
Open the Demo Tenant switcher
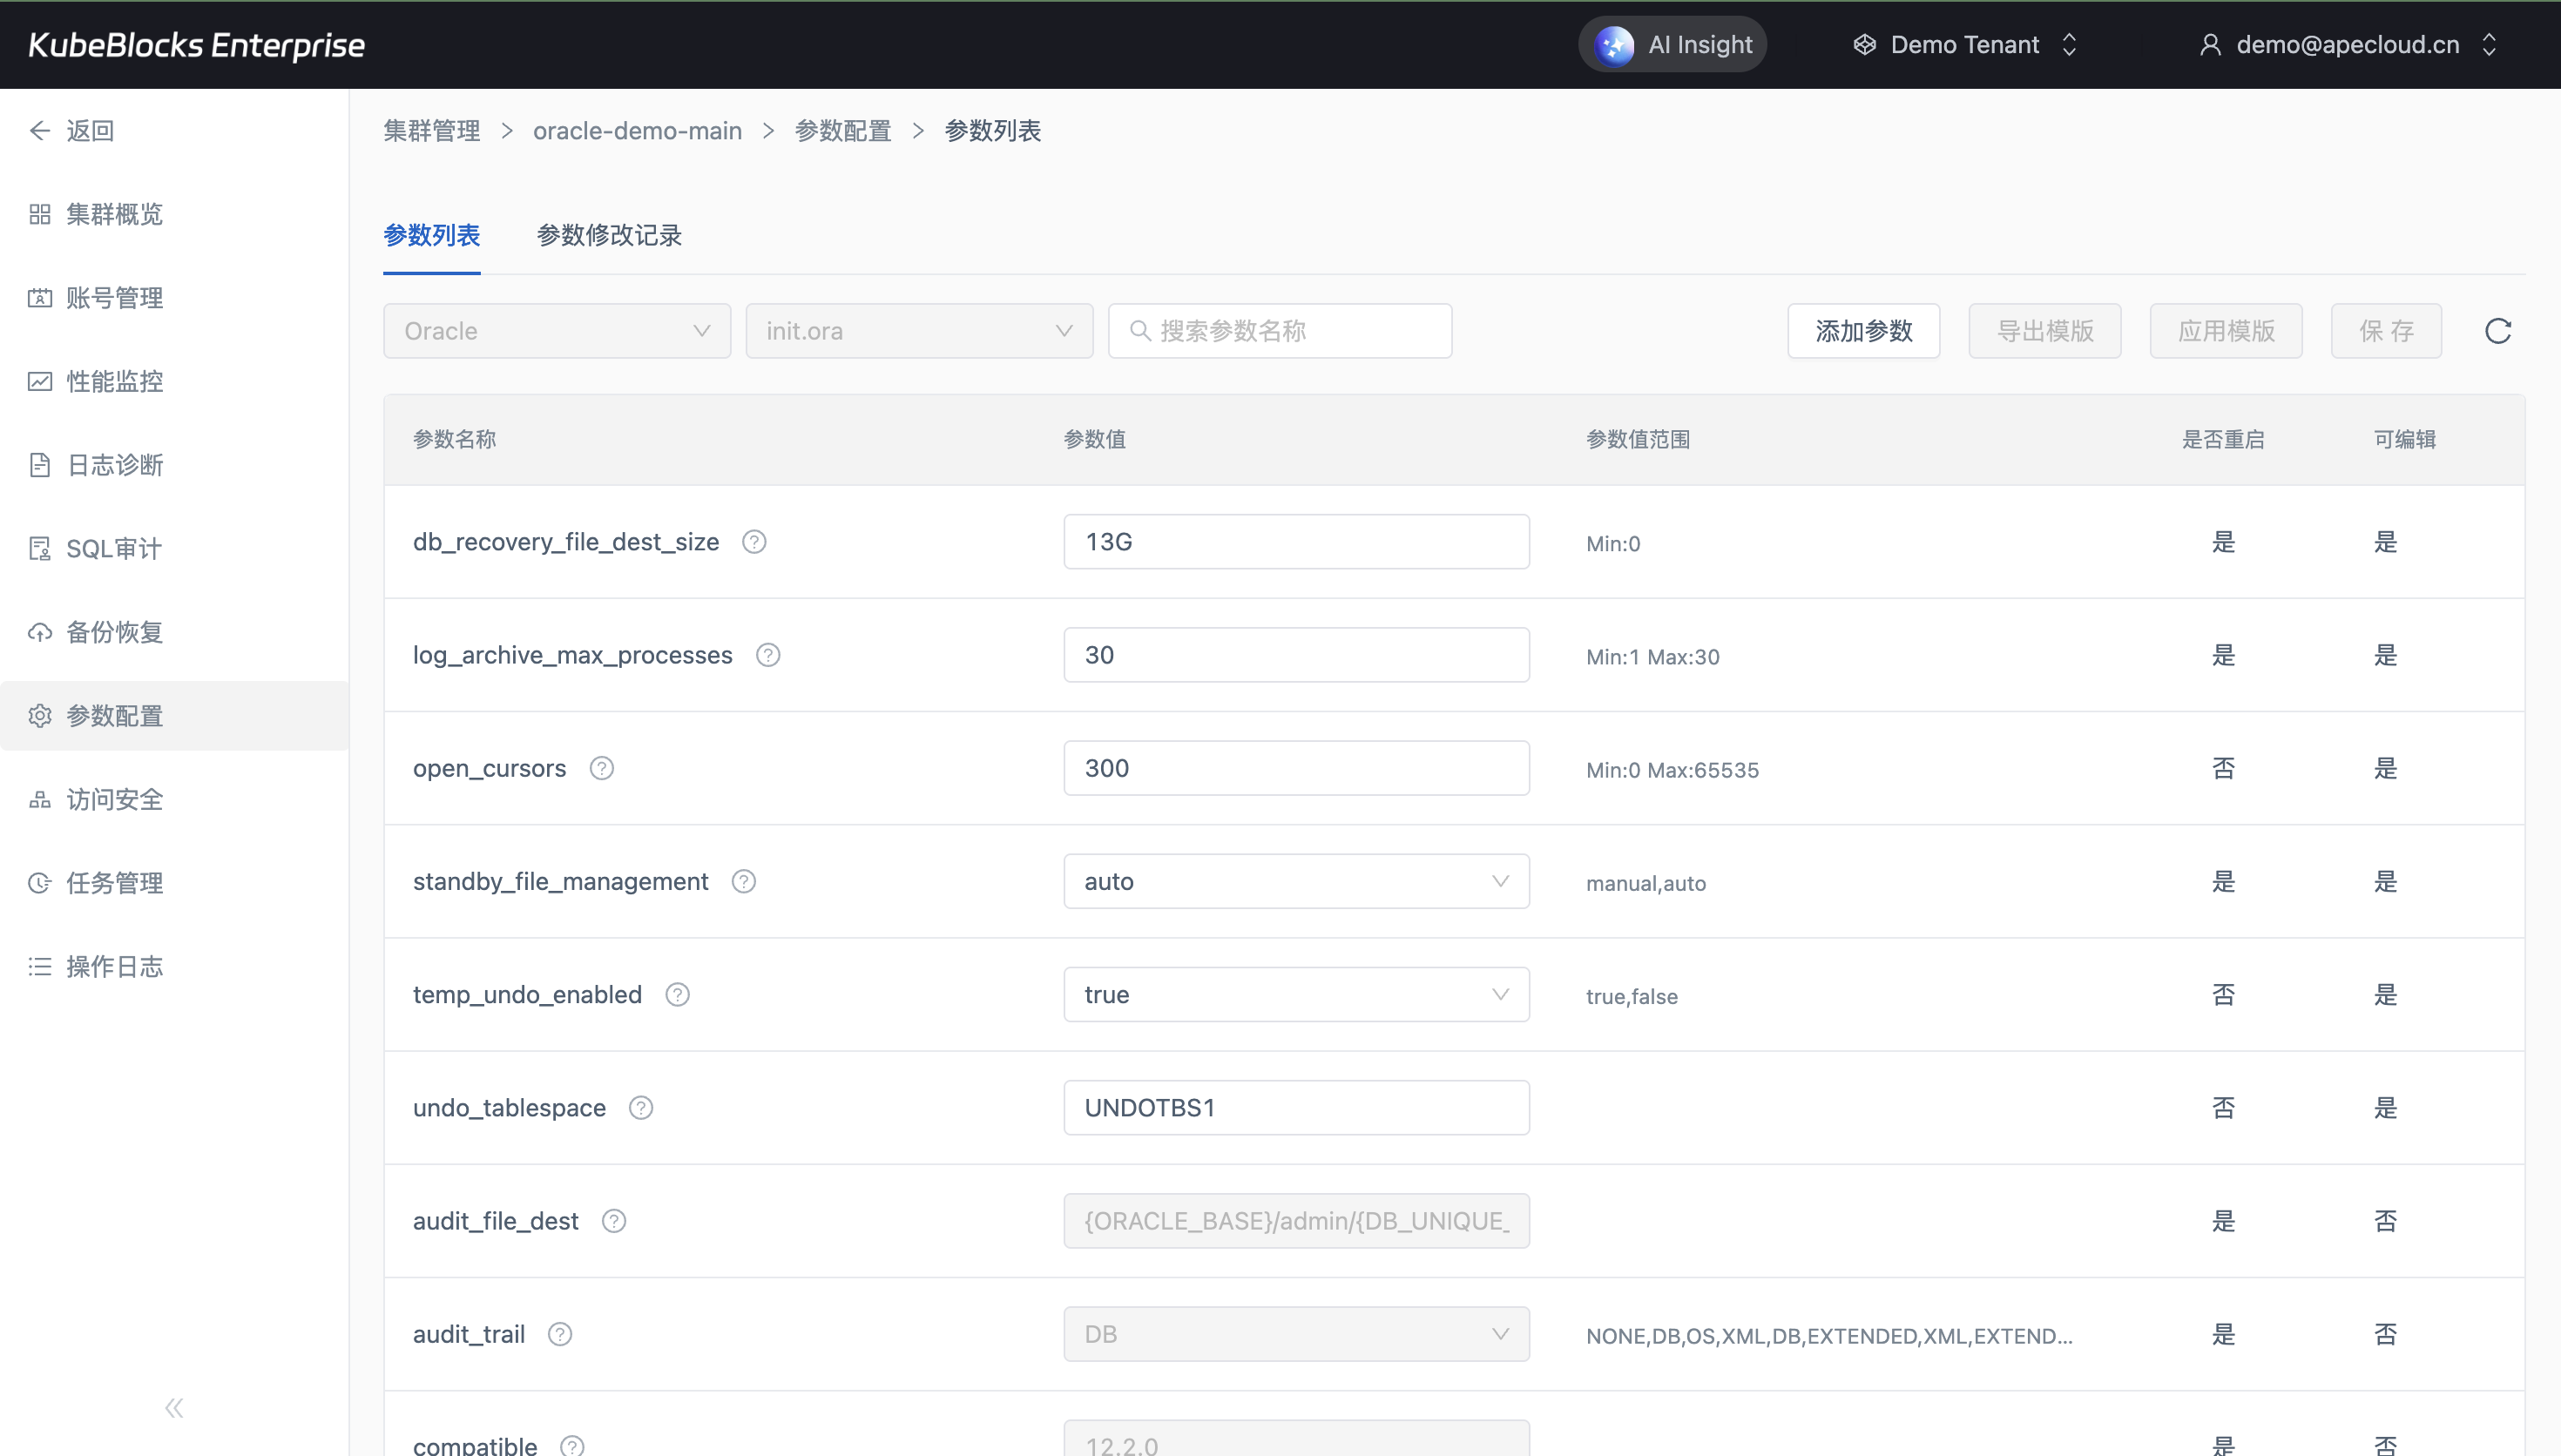click(x=1964, y=45)
